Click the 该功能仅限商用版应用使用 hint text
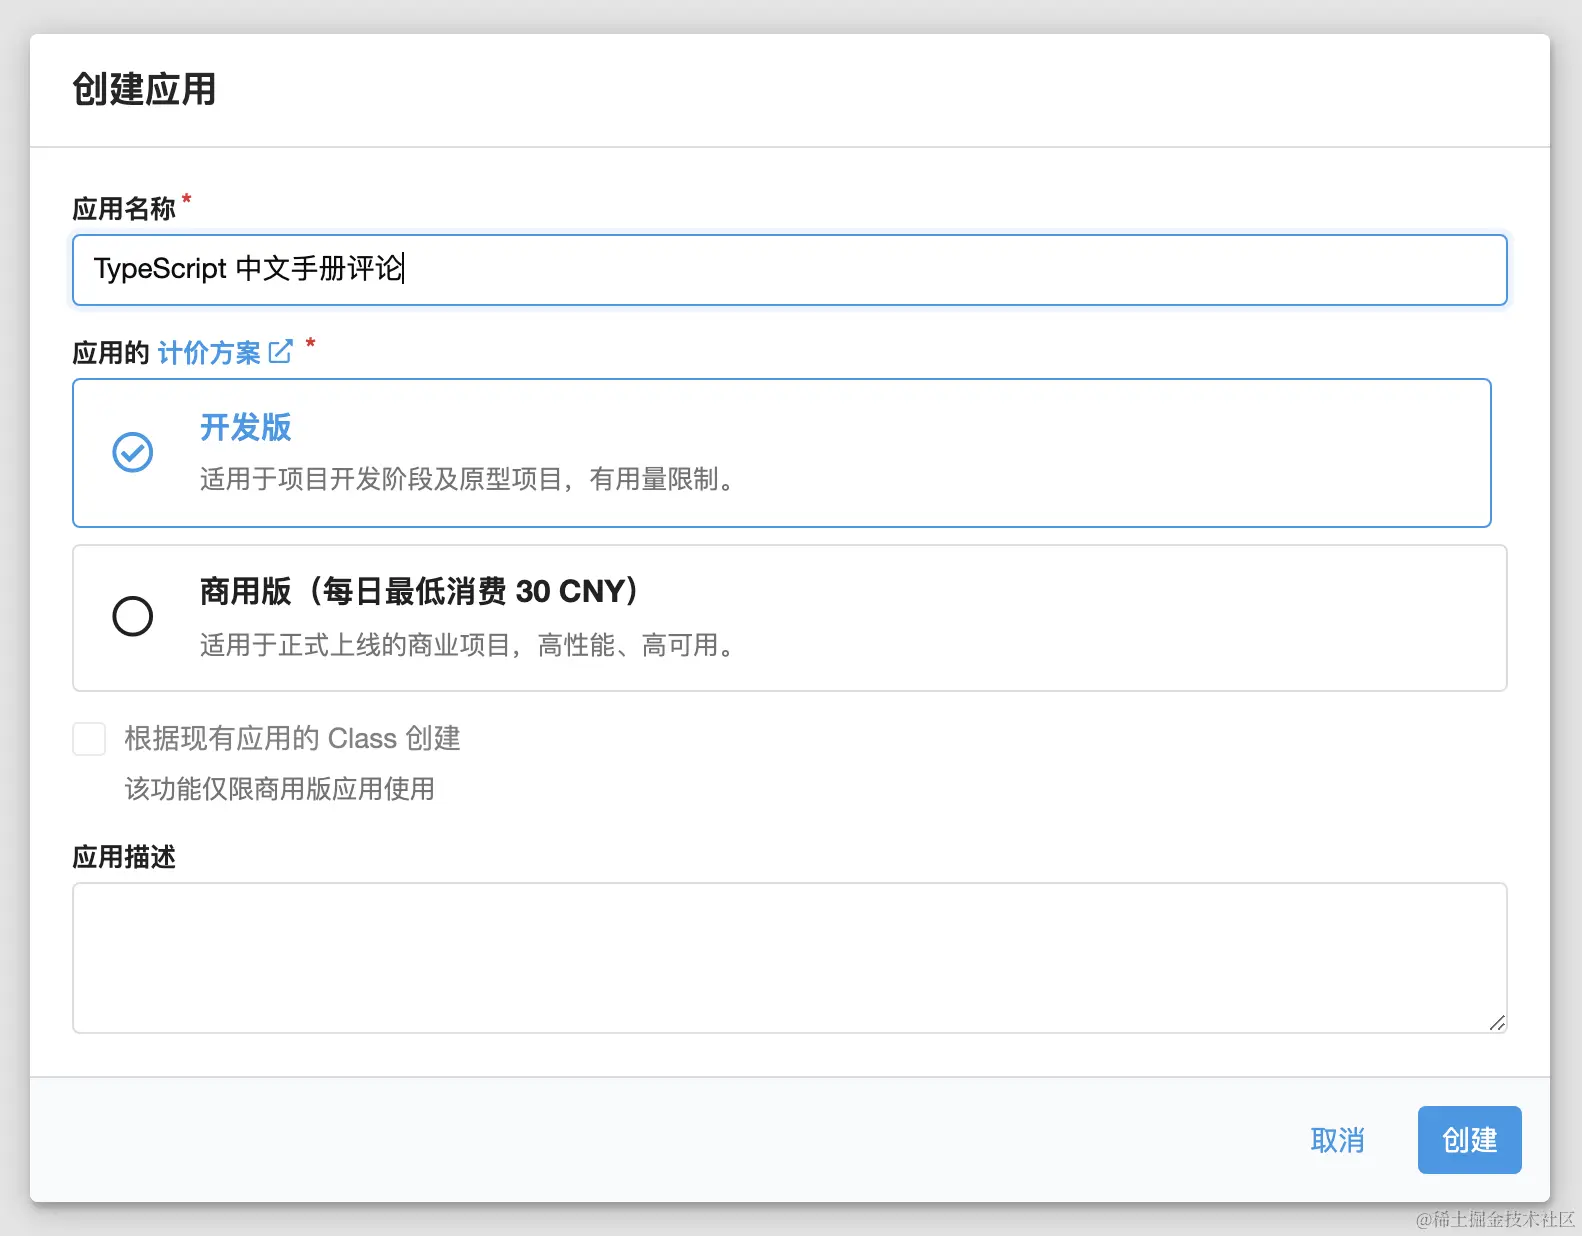The image size is (1582, 1236). pos(279,789)
